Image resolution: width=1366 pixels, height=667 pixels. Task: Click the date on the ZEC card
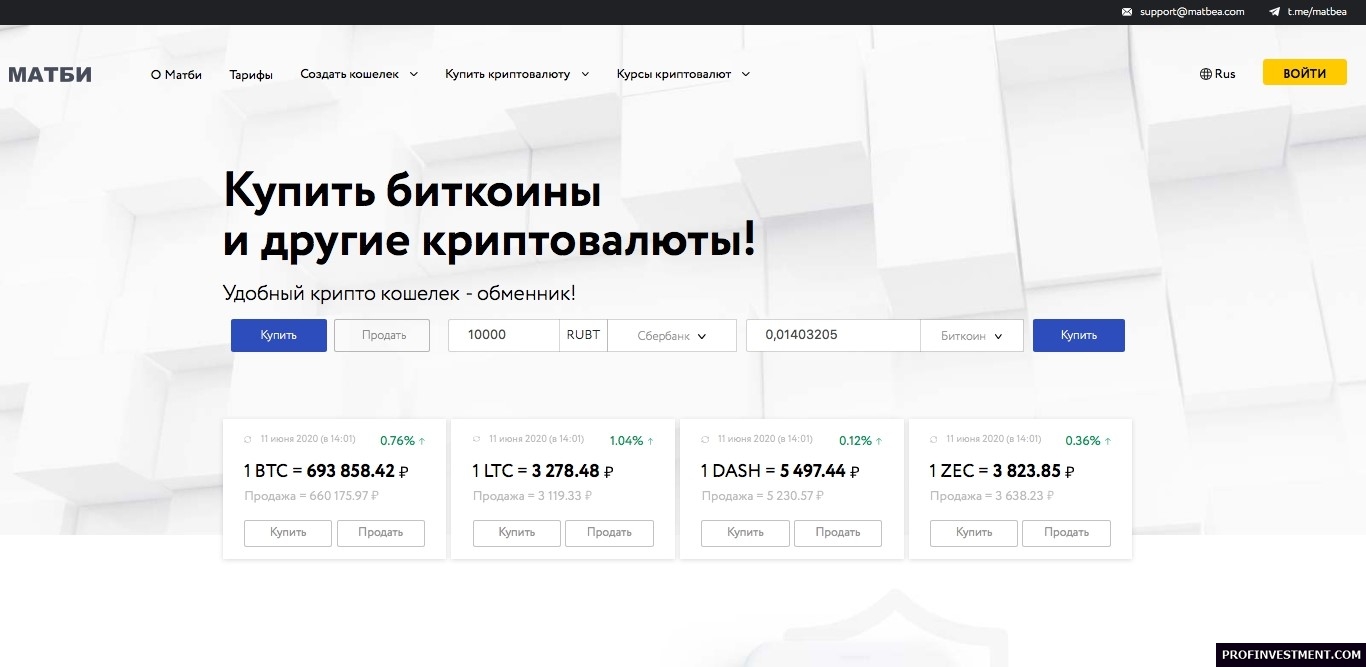click(x=993, y=439)
